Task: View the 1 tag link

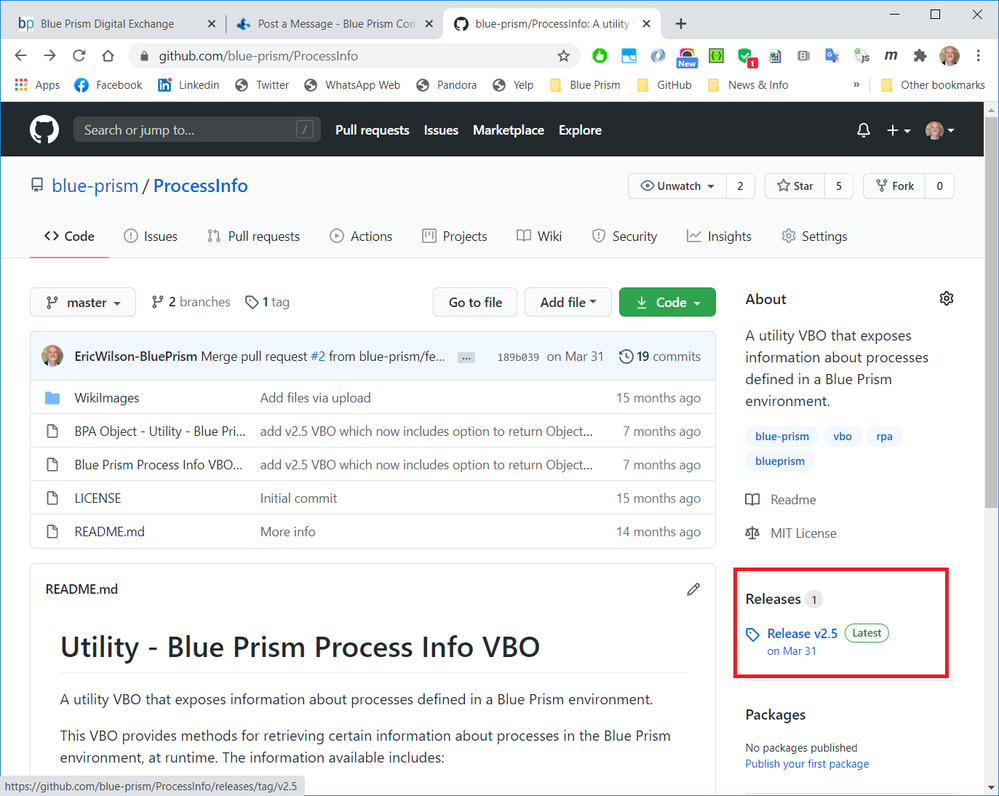Action: point(268,302)
